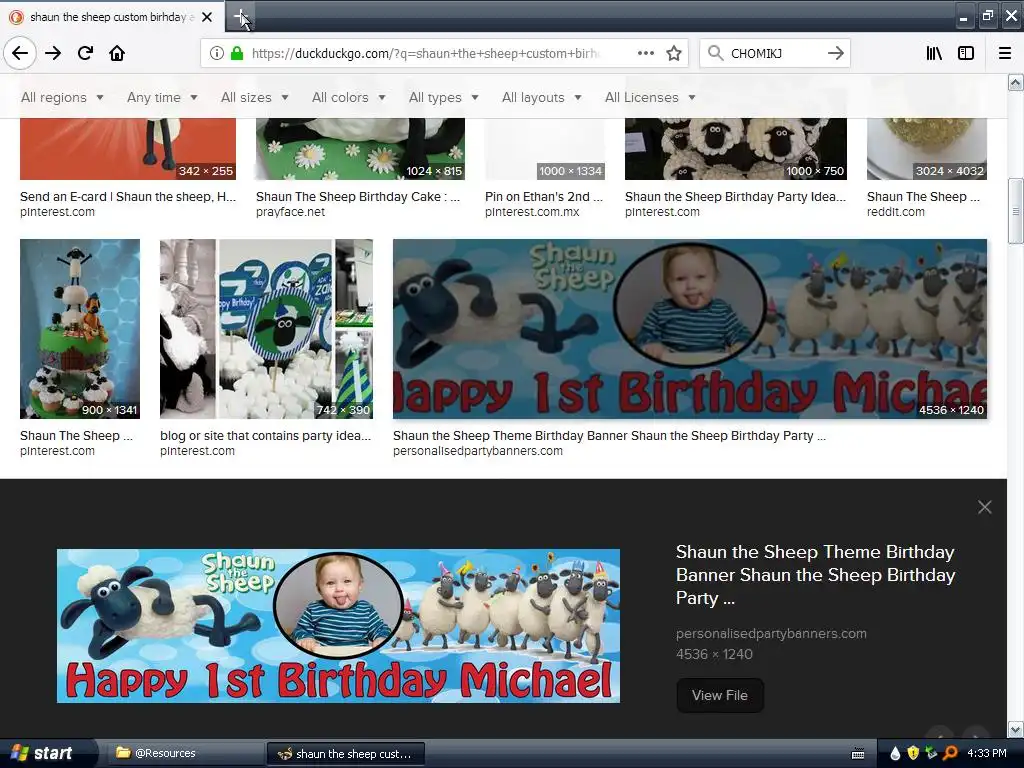Viewport: 1024px width, 768px height.
Task: Open 'blog or site that contains party idea' link
Action: [x=265, y=436]
